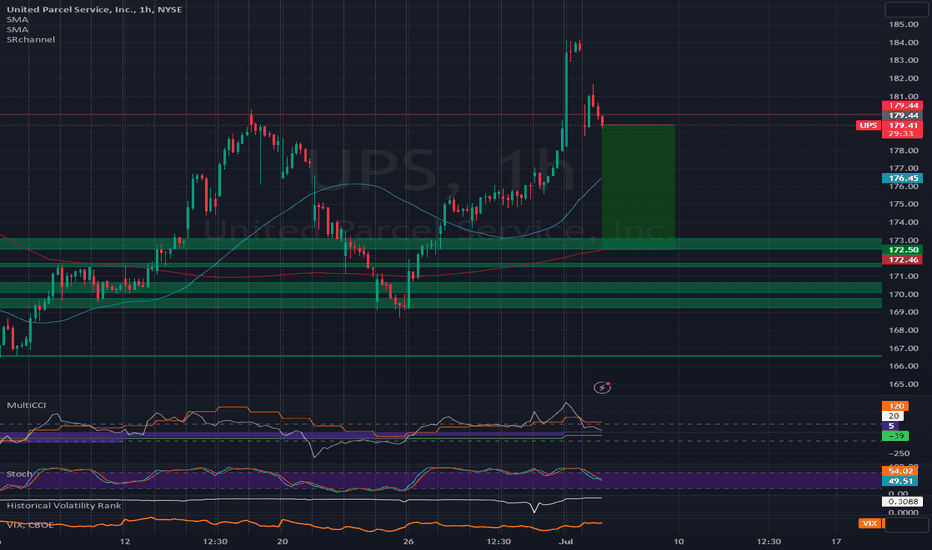Viewport: 932px width, 550px height.
Task: Click the 182.00 price axis label
Action: click(903, 78)
